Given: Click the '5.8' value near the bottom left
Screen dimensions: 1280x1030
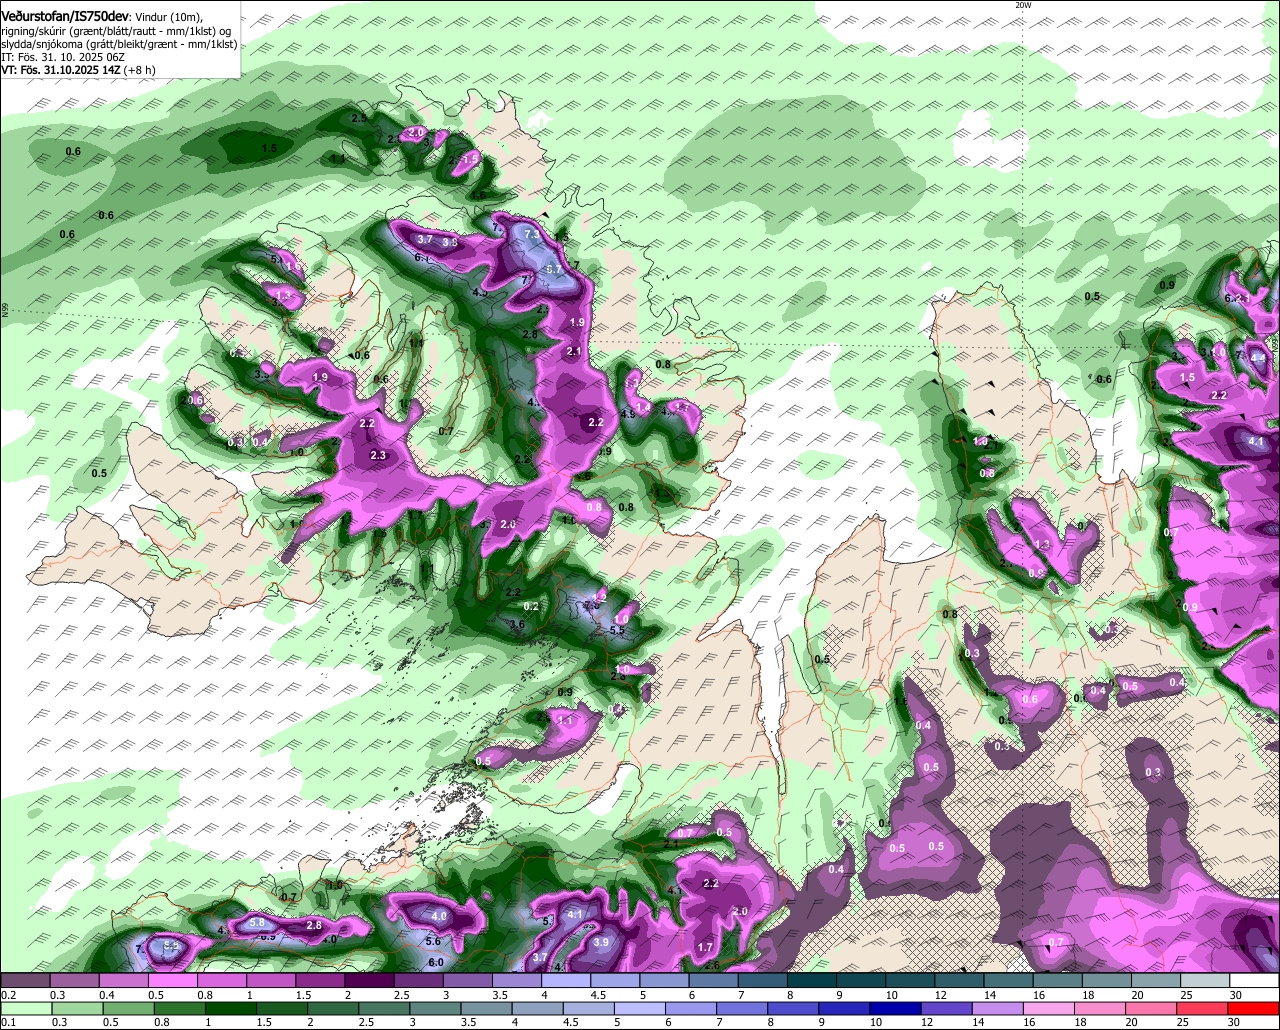Looking at the screenshot, I should [x=257, y=922].
